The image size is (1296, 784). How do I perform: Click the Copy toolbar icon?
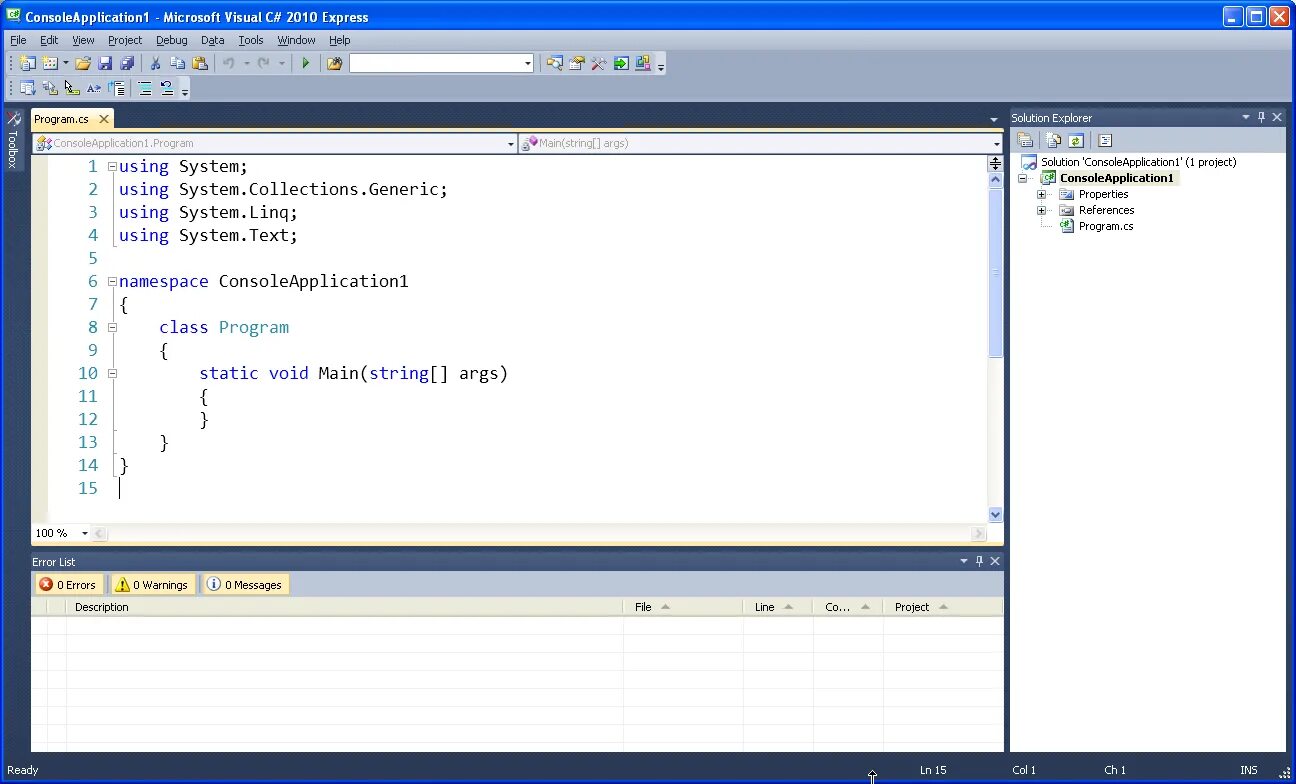pyautogui.click(x=178, y=63)
